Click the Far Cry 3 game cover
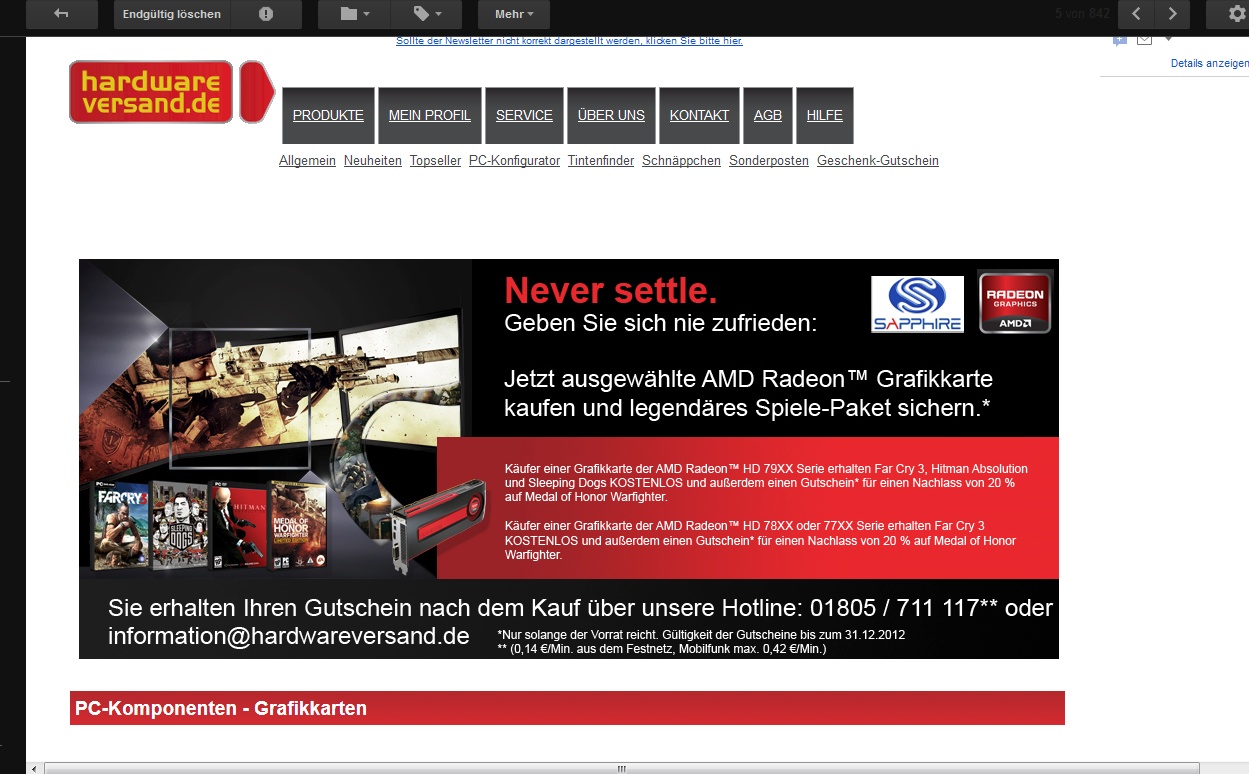Screen dimensions: 1249x774 121,526
